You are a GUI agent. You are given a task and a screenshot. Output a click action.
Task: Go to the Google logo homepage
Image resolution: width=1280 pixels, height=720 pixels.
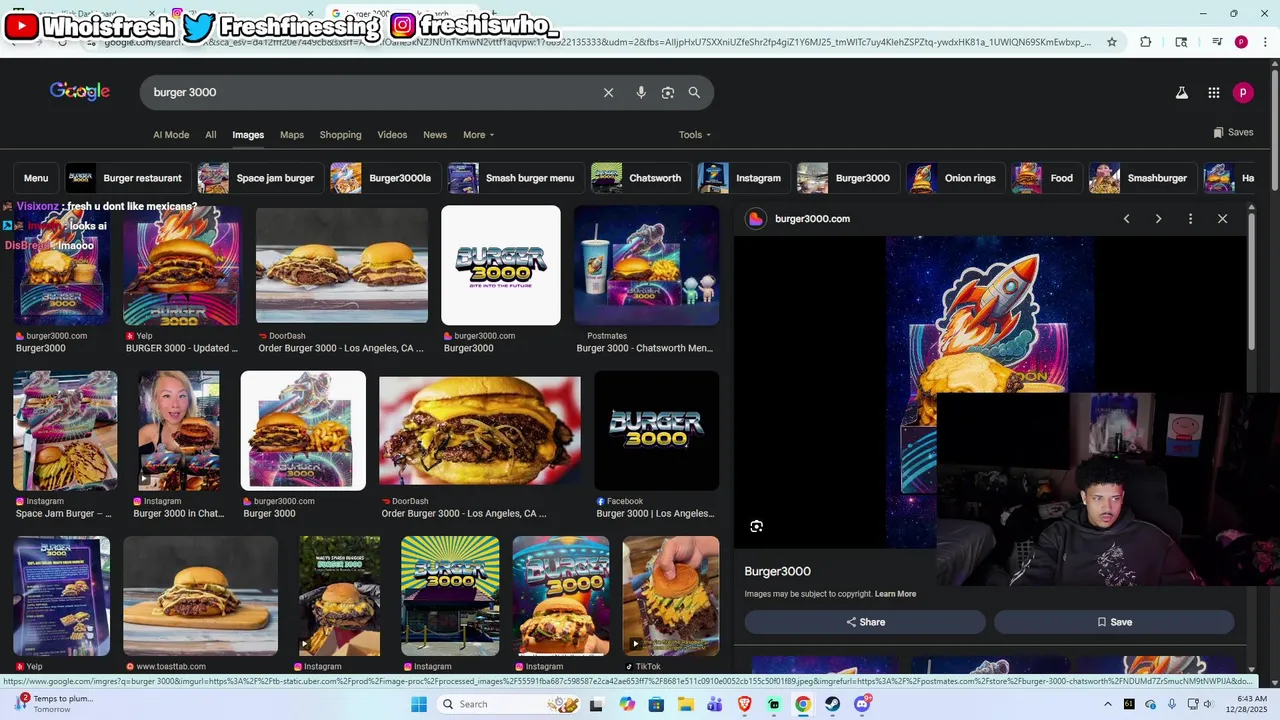point(80,91)
